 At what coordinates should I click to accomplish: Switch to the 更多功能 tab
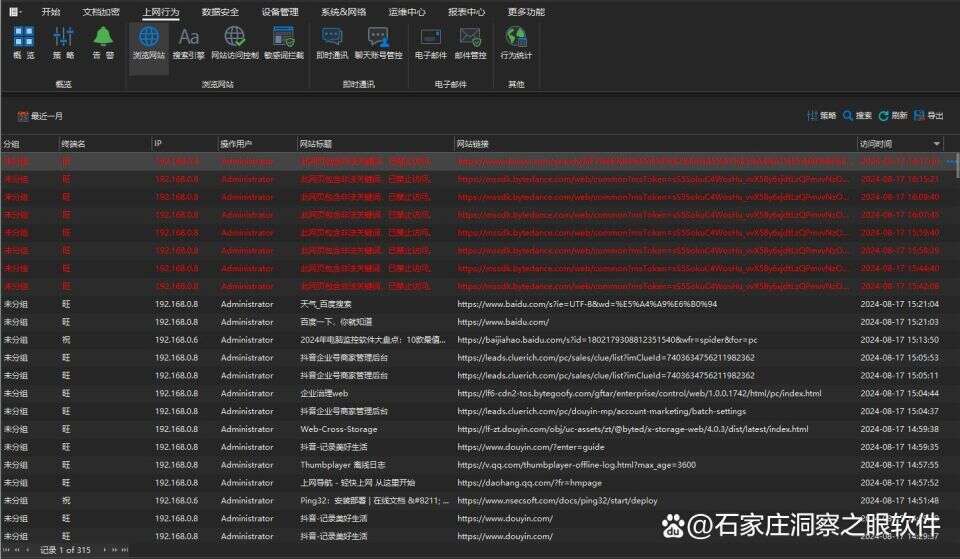527,12
